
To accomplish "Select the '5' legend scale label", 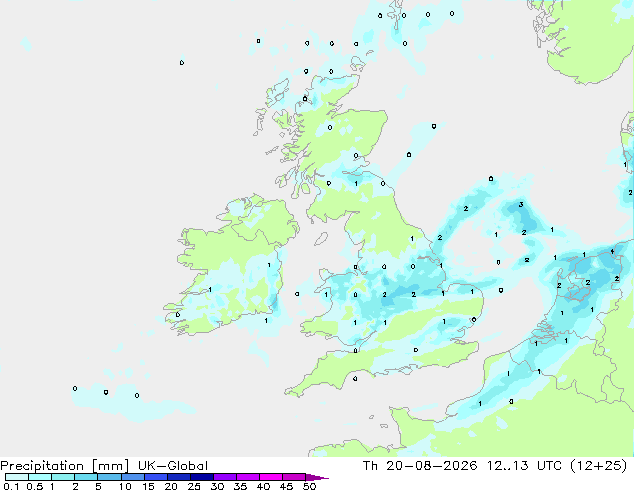I will click(98, 486).
